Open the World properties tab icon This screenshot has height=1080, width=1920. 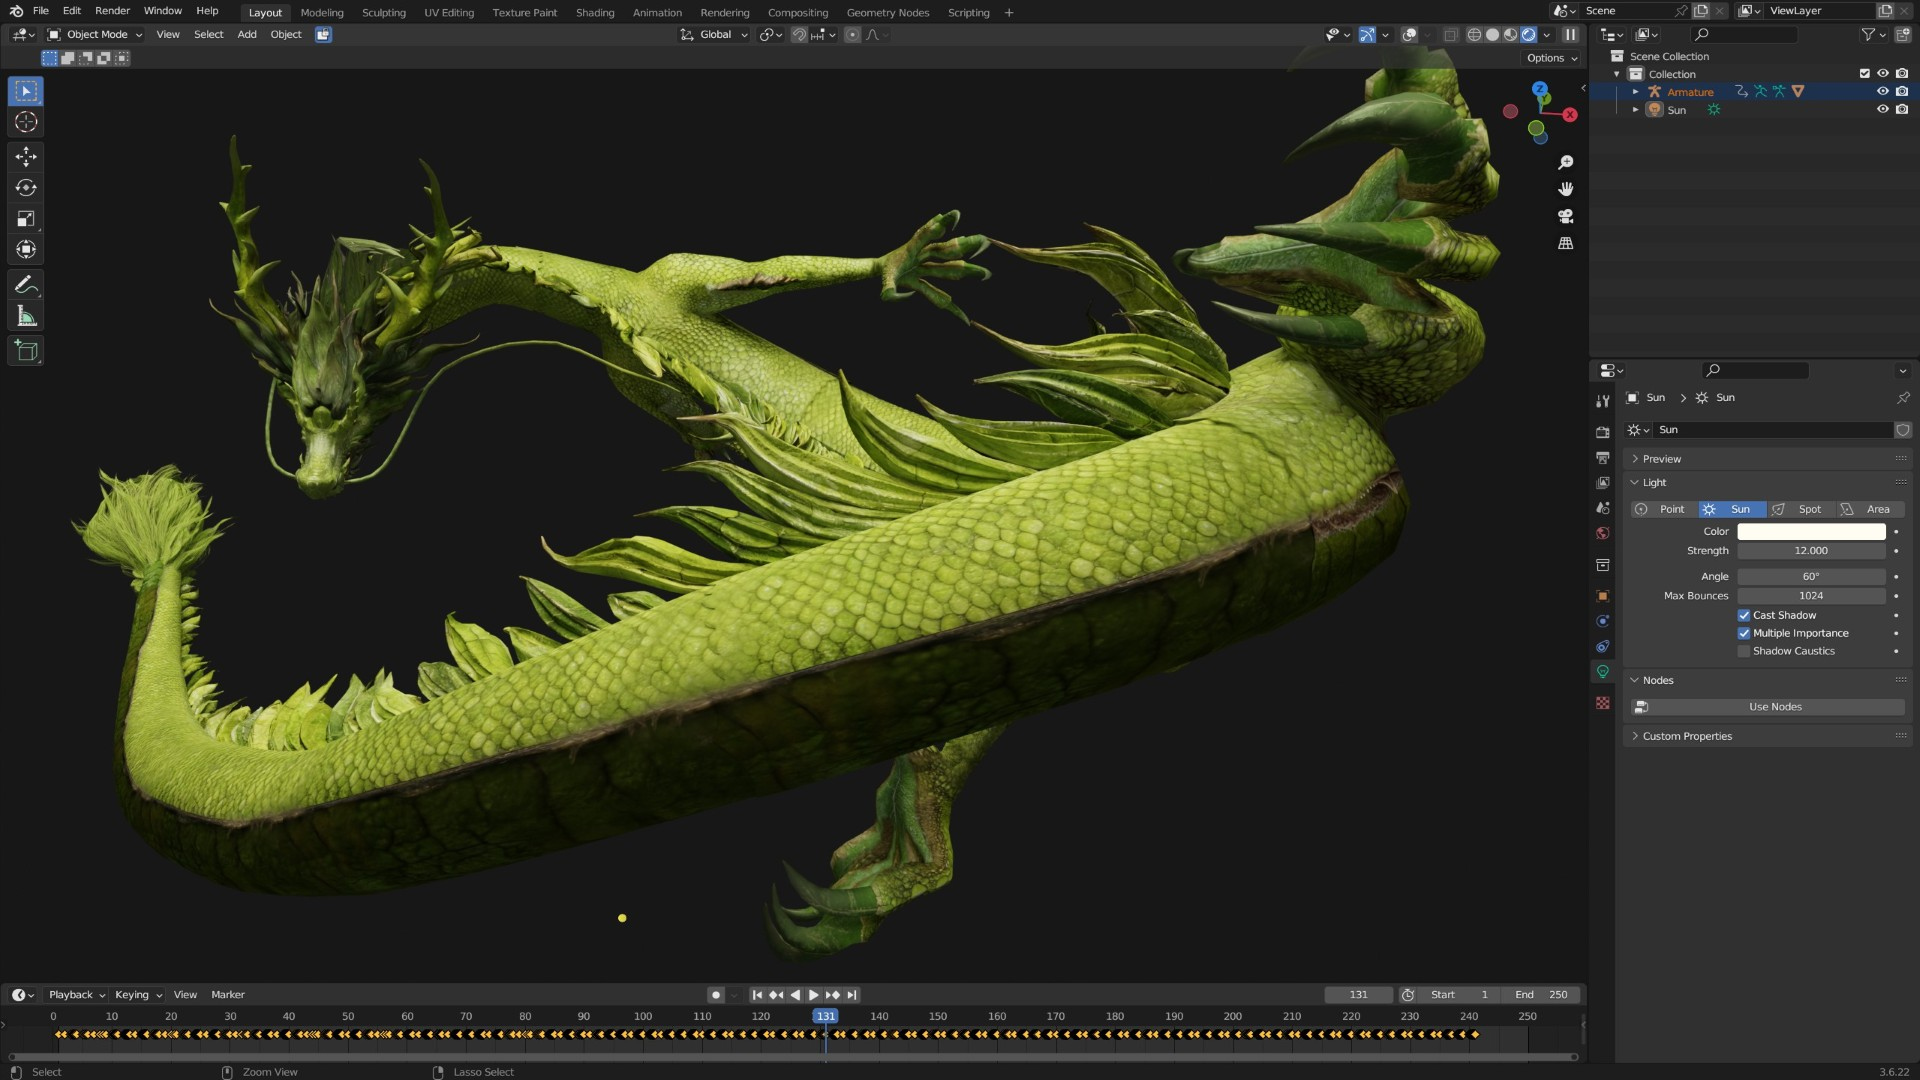[1603, 533]
